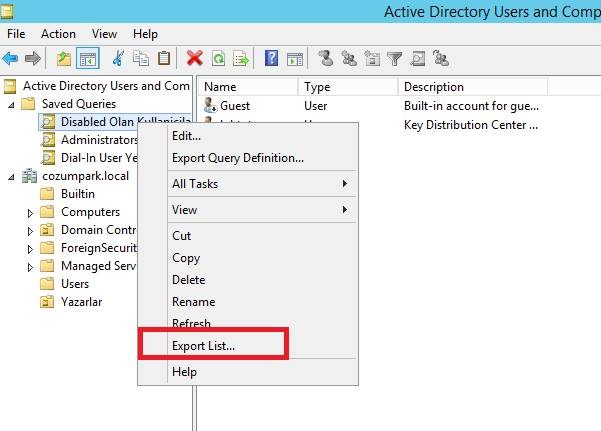
Task: Open the View menu in menu bar
Action: (x=104, y=34)
